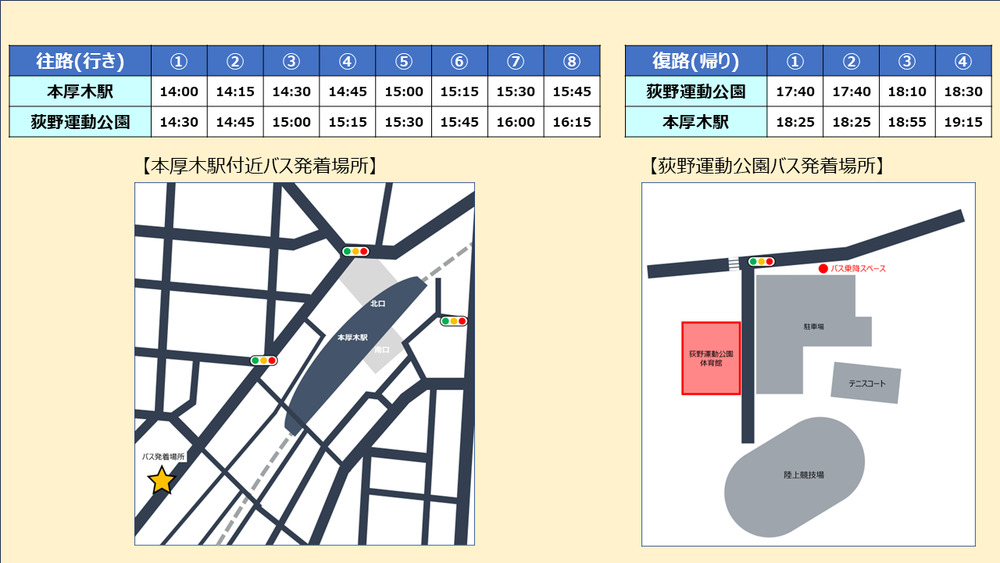Click the 【本厚木駅付近バス発着場所】 heading
This screenshot has width=1000, height=563.
tap(260, 166)
